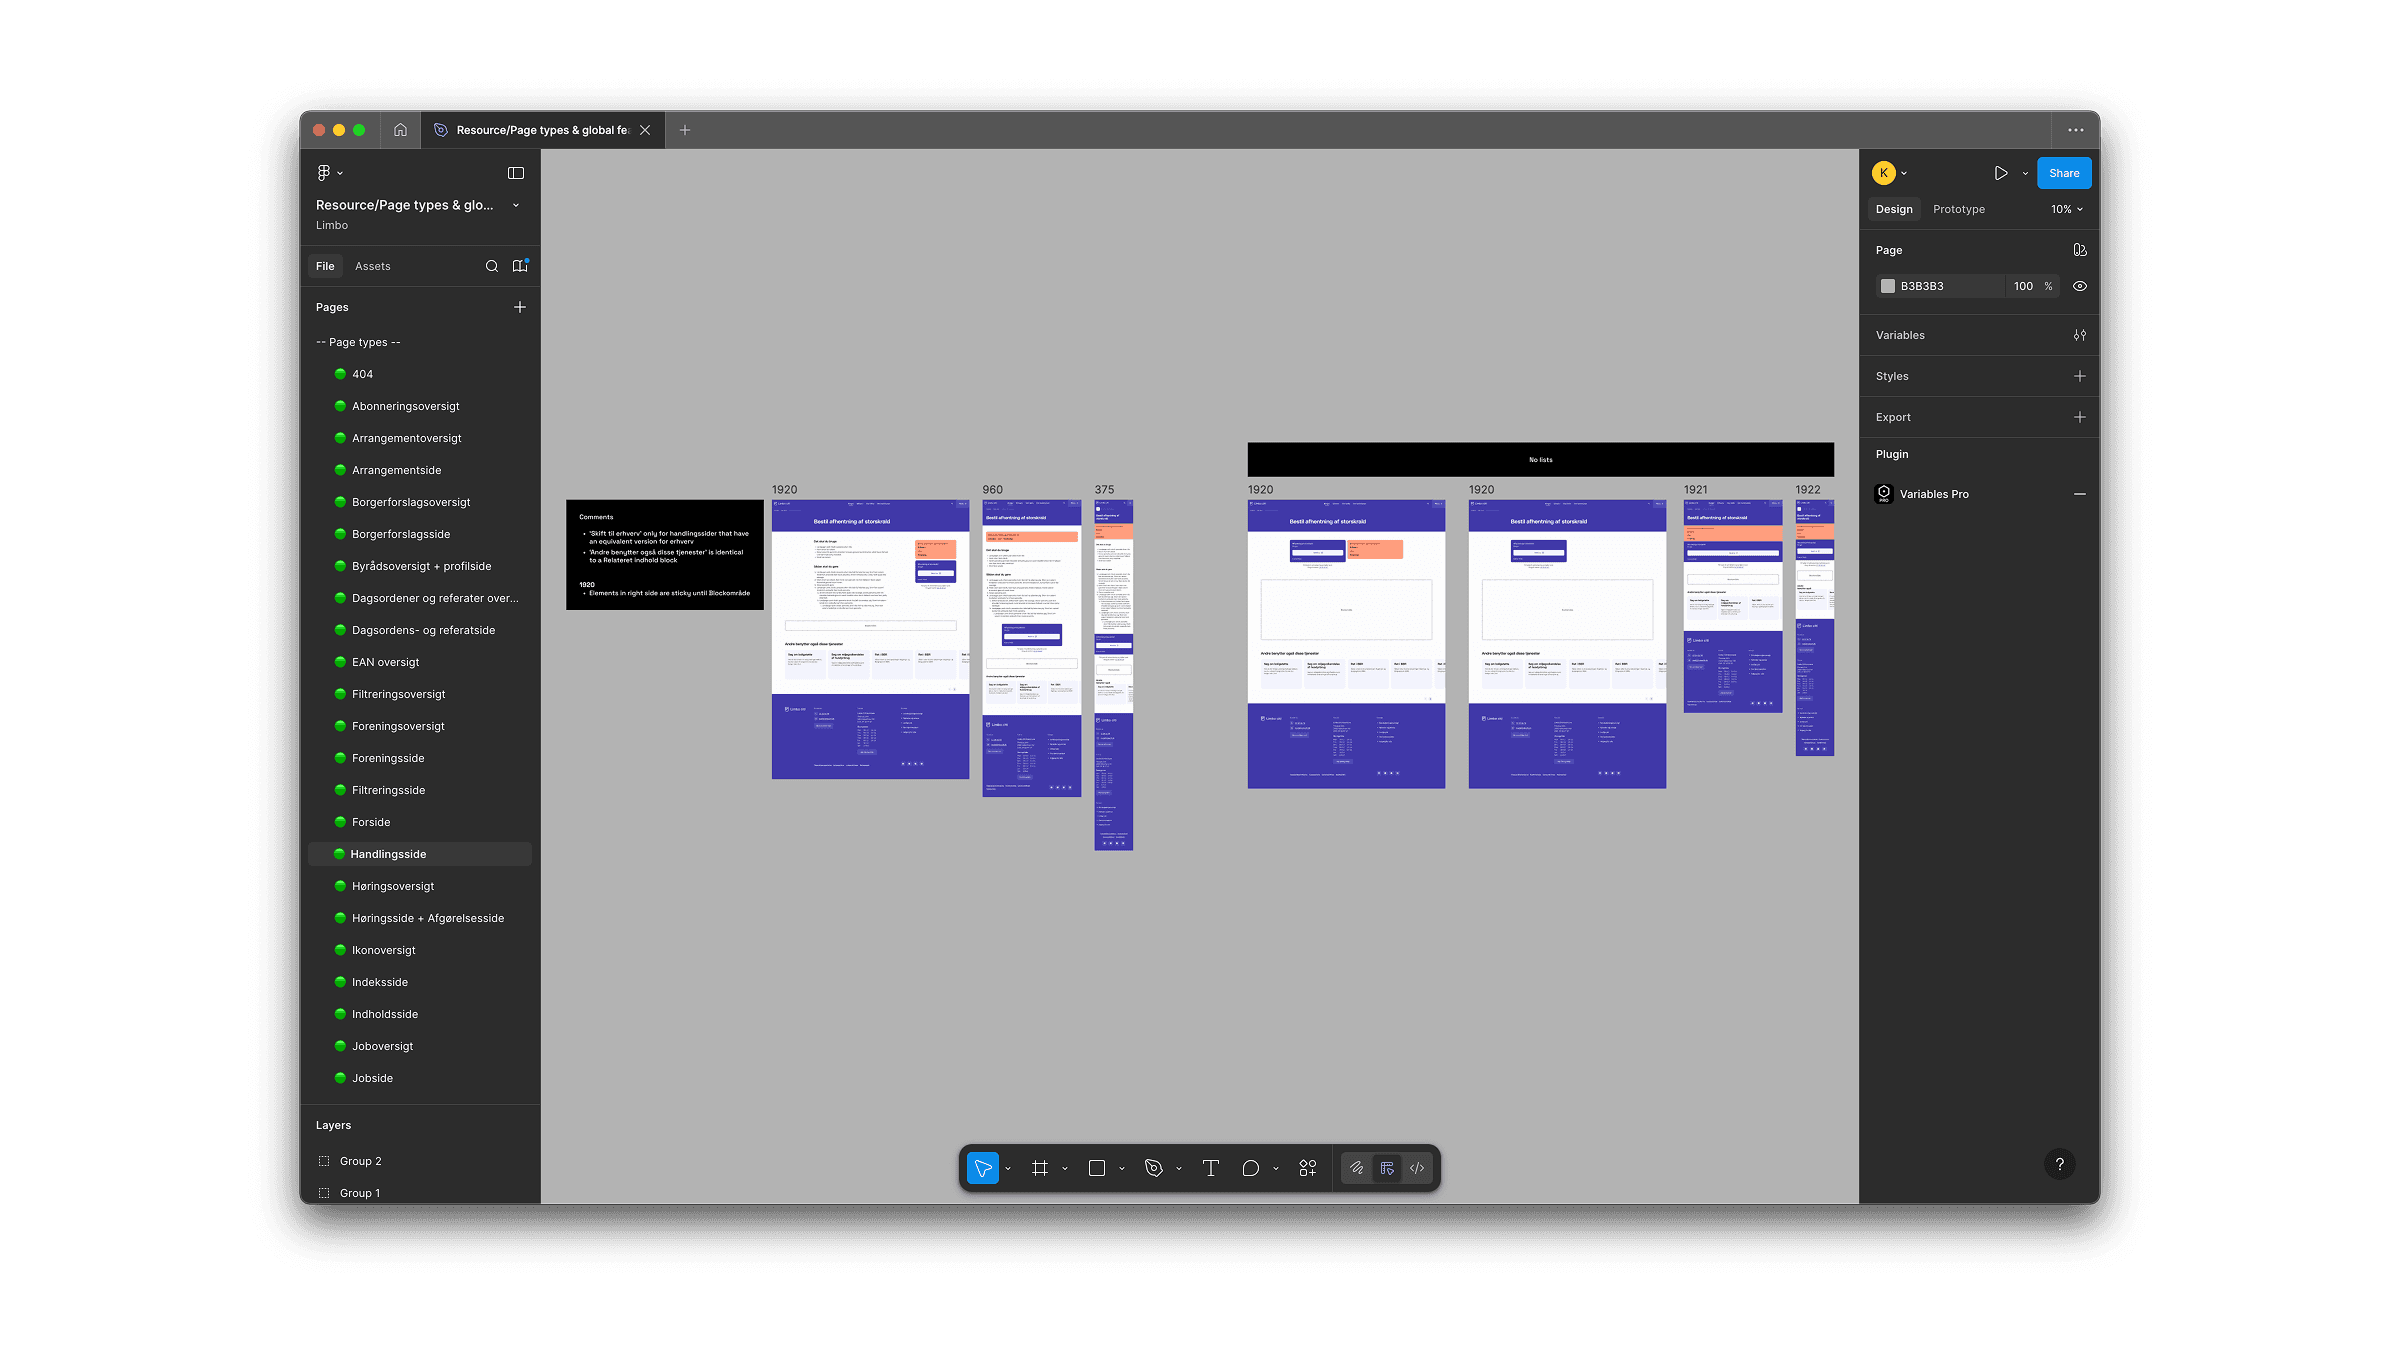Select the Frame tool in toolbar
Viewport: 2400px width, 1350px height.
coord(1040,1168)
